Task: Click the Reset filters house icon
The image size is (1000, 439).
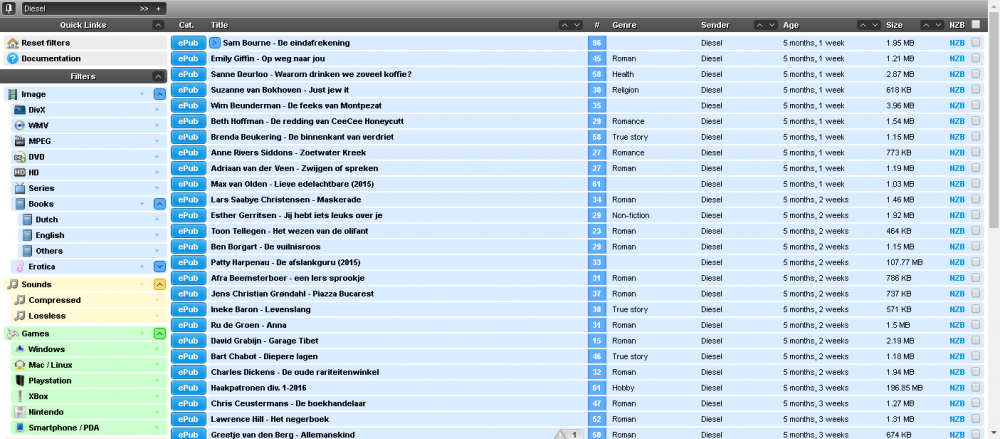Action: (x=13, y=43)
